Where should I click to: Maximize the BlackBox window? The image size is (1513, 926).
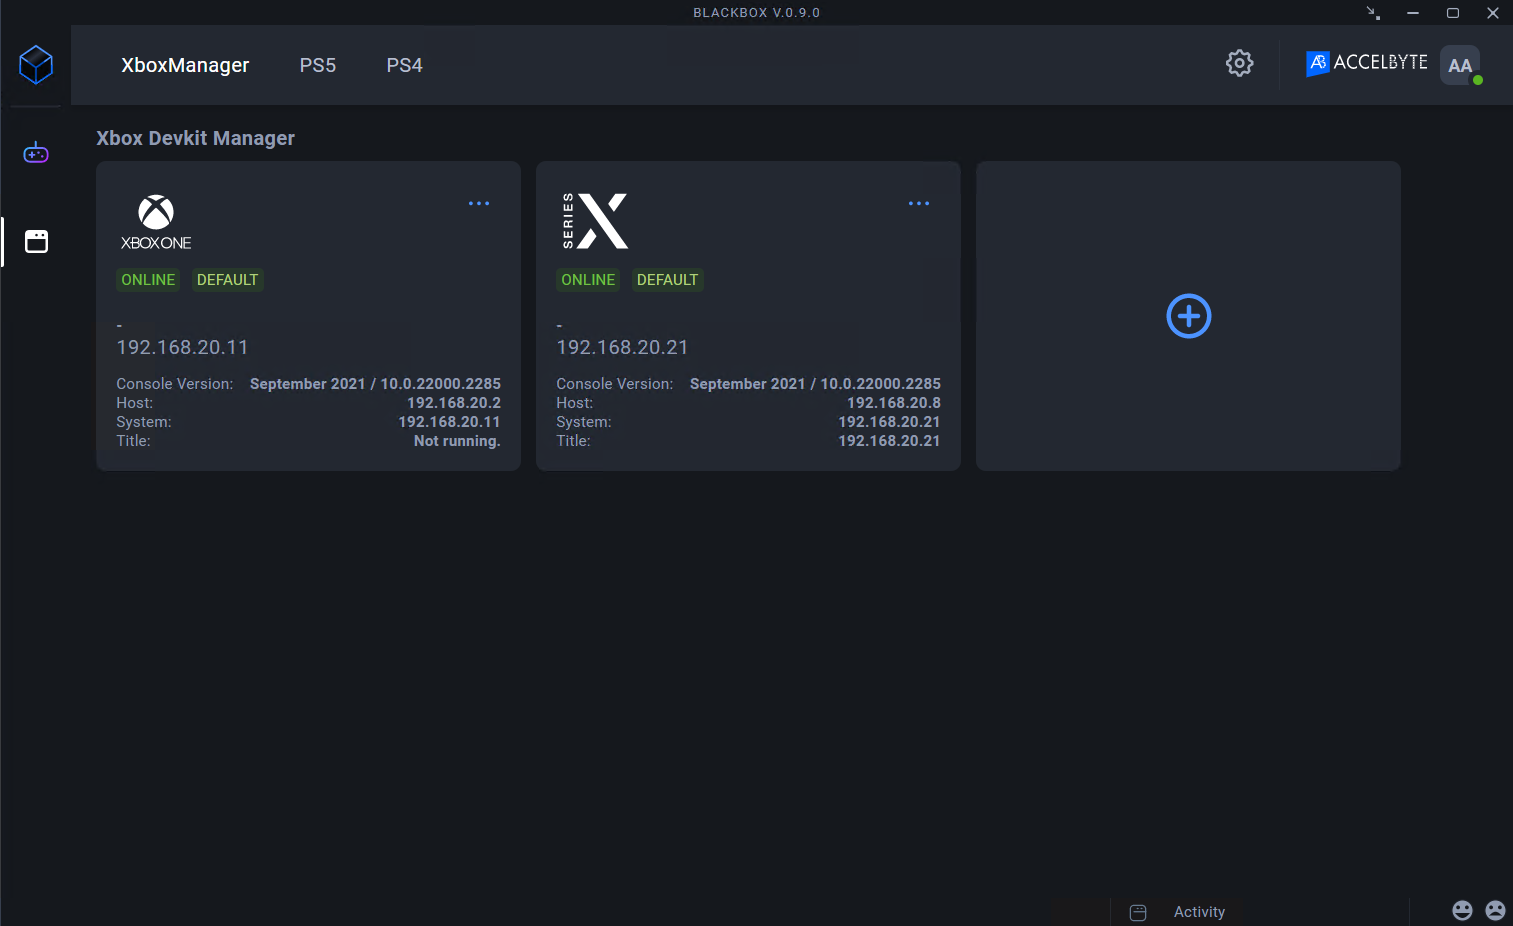tap(1453, 13)
